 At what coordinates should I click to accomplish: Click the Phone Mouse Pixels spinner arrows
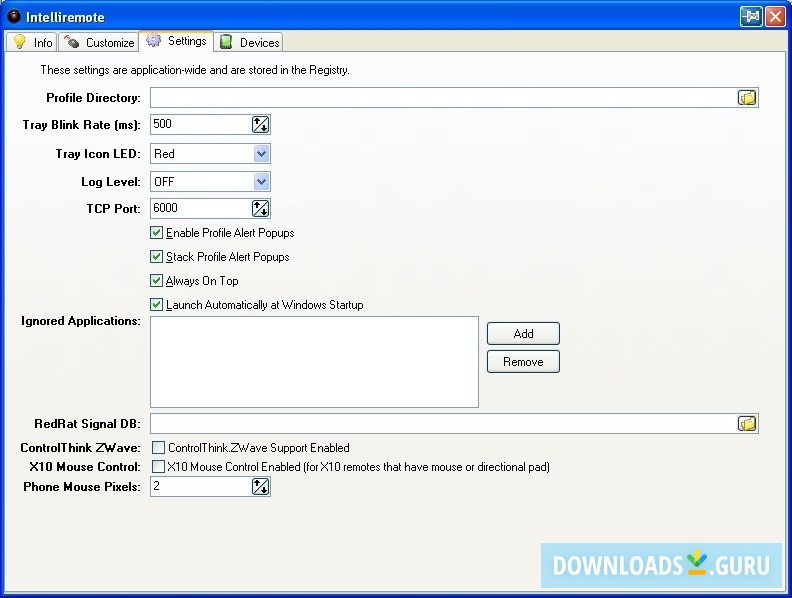coord(261,486)
